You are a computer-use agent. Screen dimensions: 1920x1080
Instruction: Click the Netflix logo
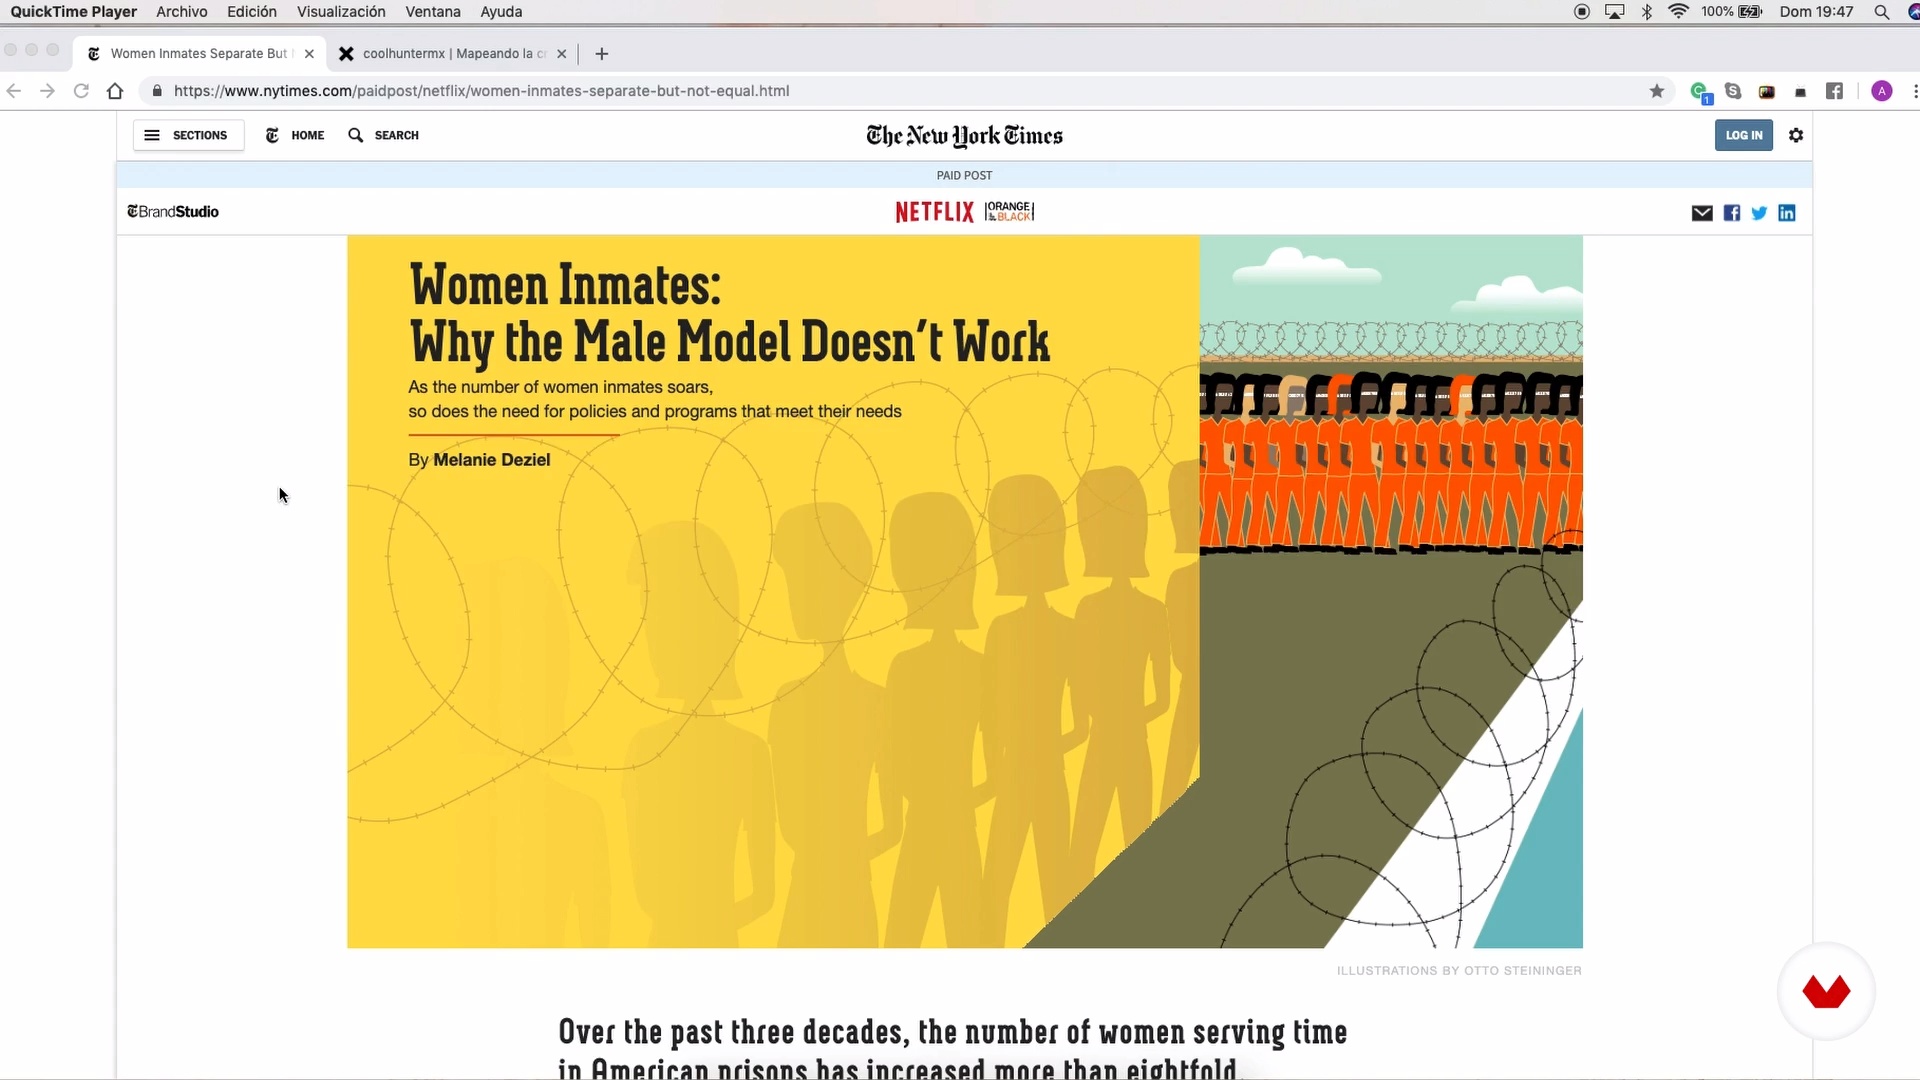pos(934,212)
